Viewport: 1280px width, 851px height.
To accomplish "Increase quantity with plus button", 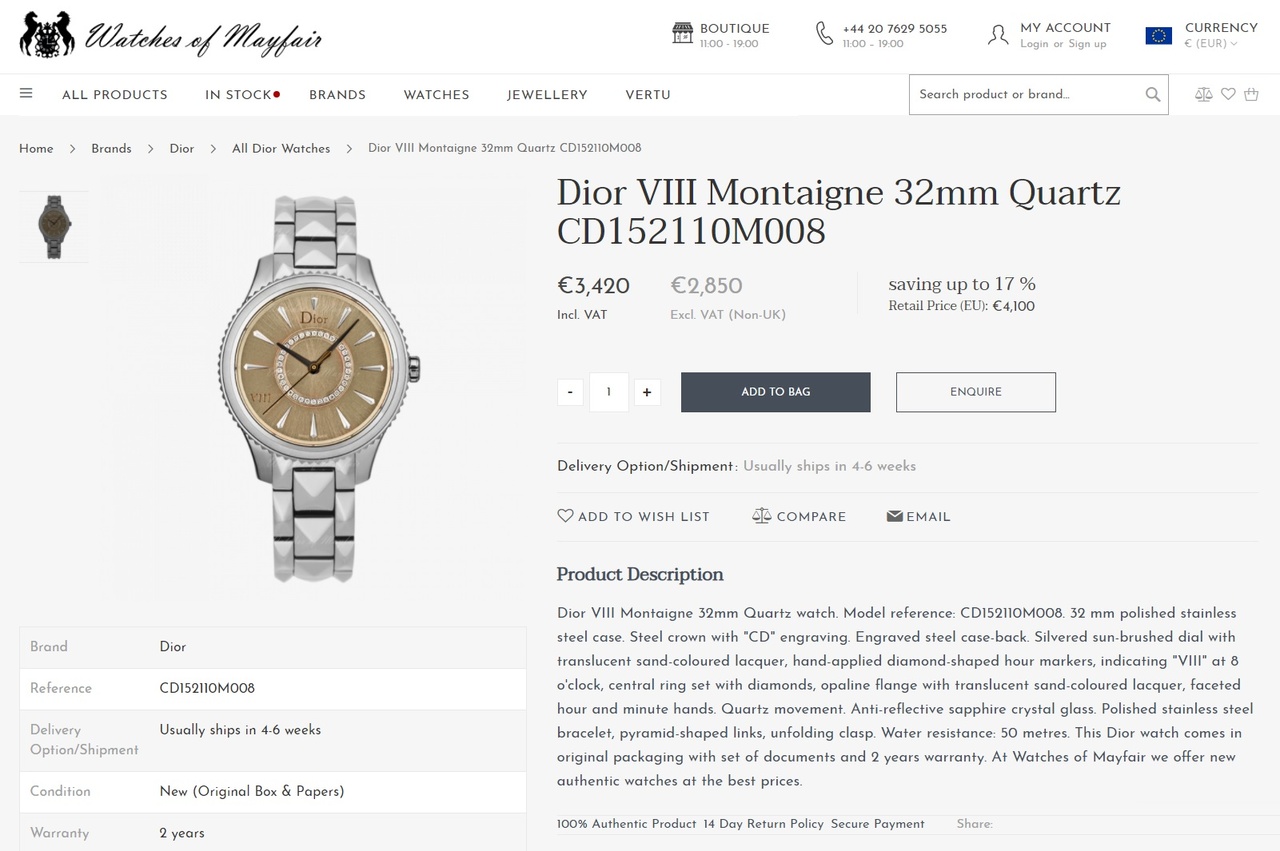I will pyautogui.click(x=647, y=392).
